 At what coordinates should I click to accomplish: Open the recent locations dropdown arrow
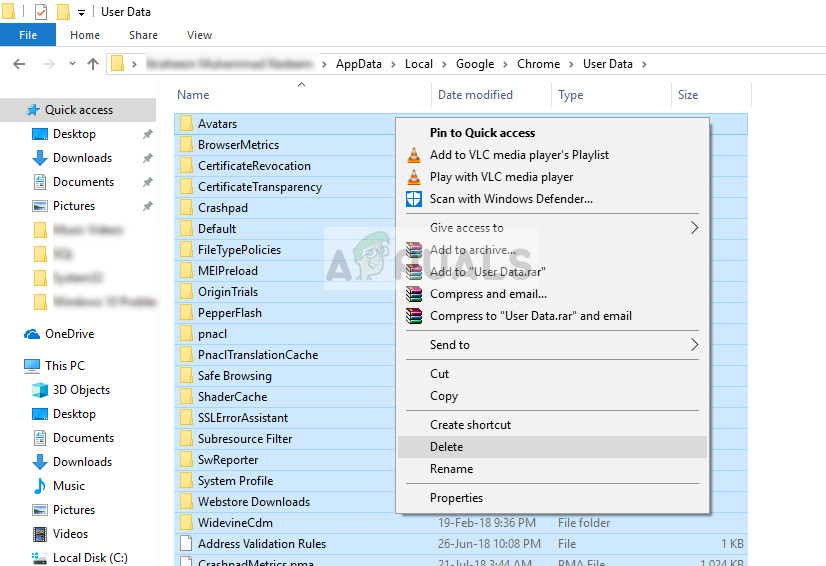(69, 64)
